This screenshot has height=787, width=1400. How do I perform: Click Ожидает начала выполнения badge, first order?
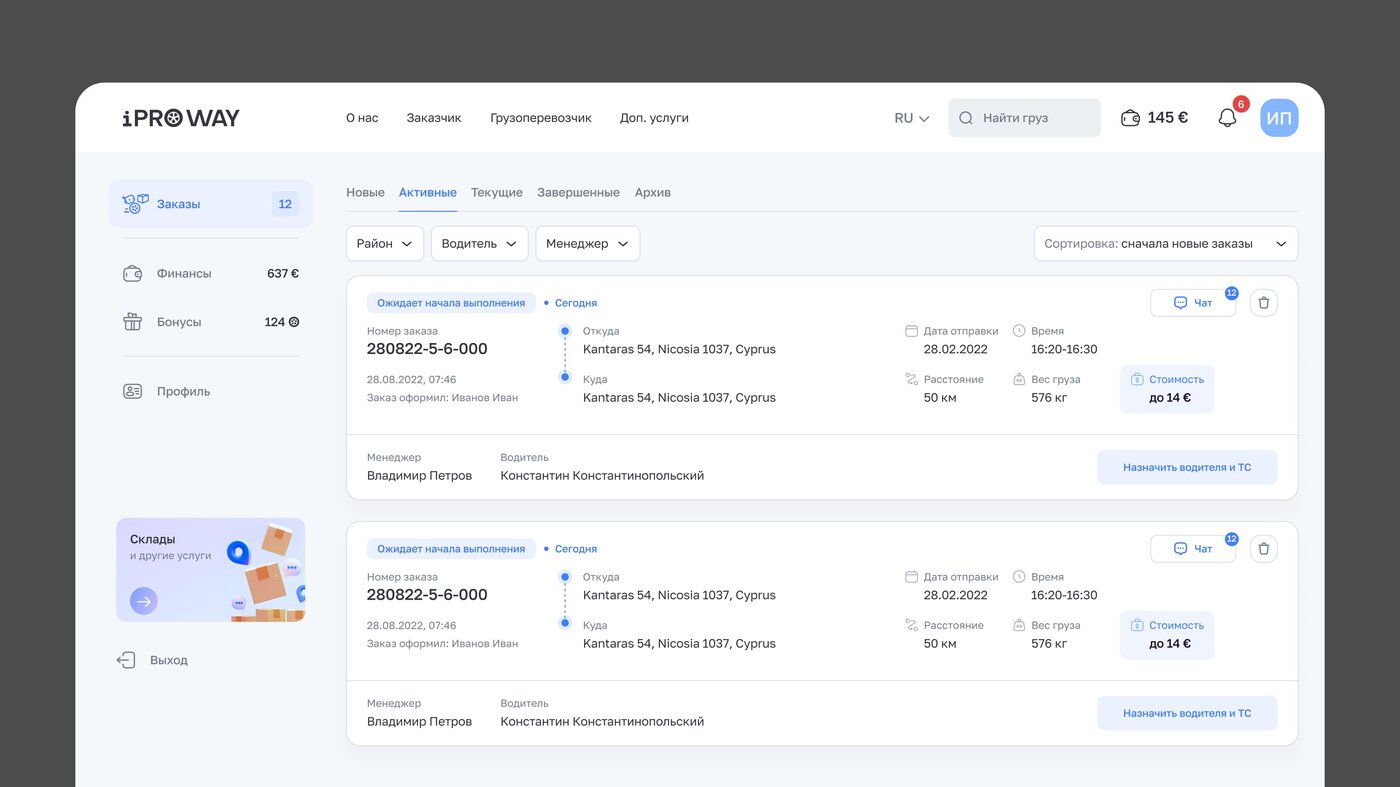pos(451,303)
